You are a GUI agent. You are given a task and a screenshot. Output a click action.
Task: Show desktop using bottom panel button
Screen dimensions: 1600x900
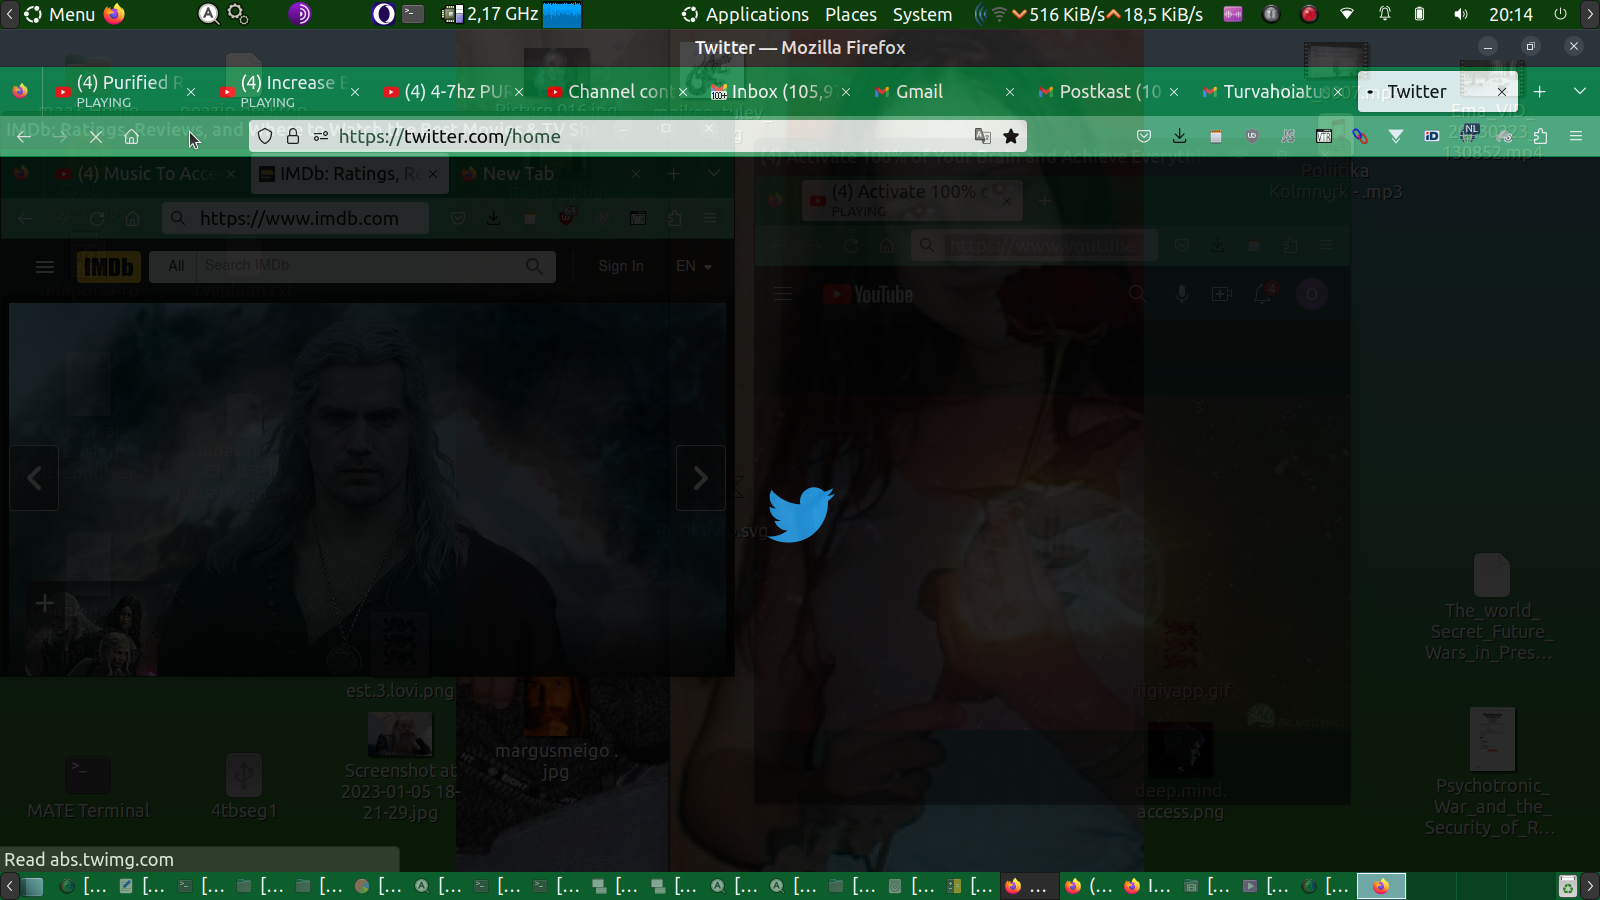[x=34, y=886]
